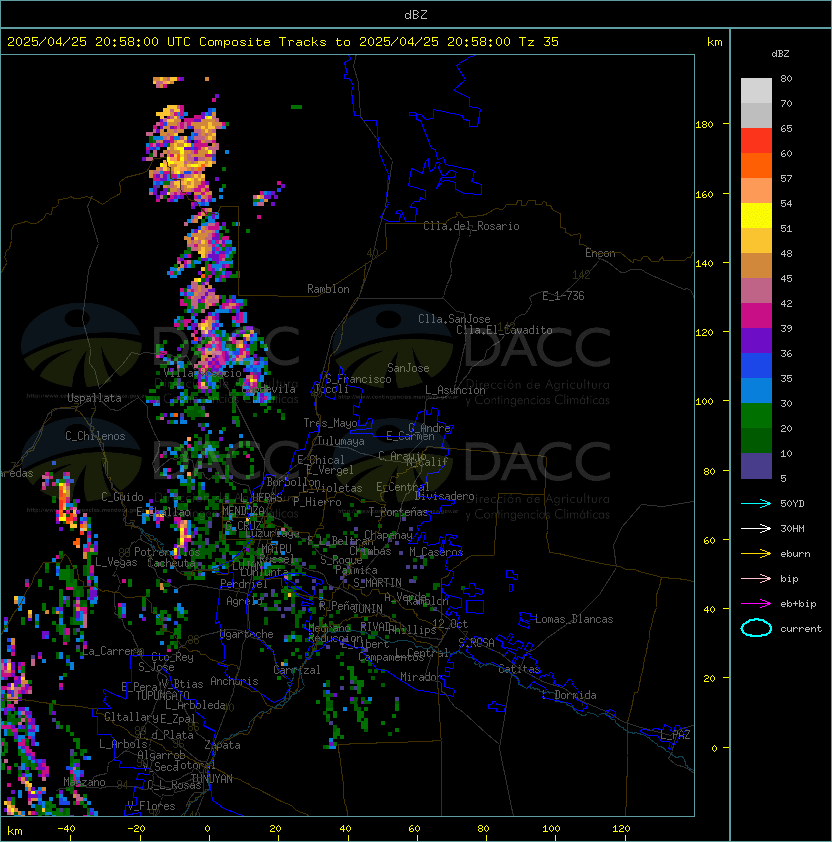Pick the orange swatch between 60 and 57
The width and height of the screenshot is (832, 842).
pos(756,165)
